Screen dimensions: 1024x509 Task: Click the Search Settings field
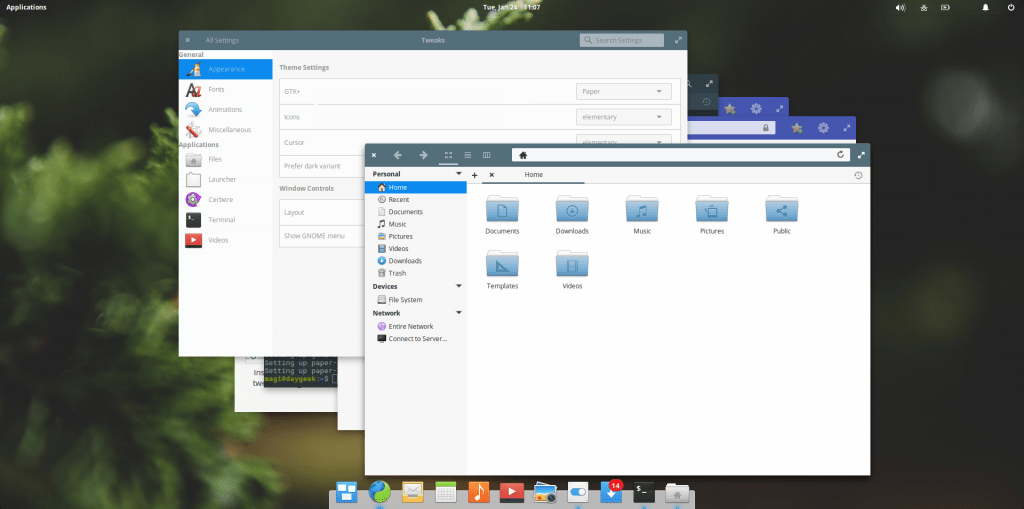[622, 40]
